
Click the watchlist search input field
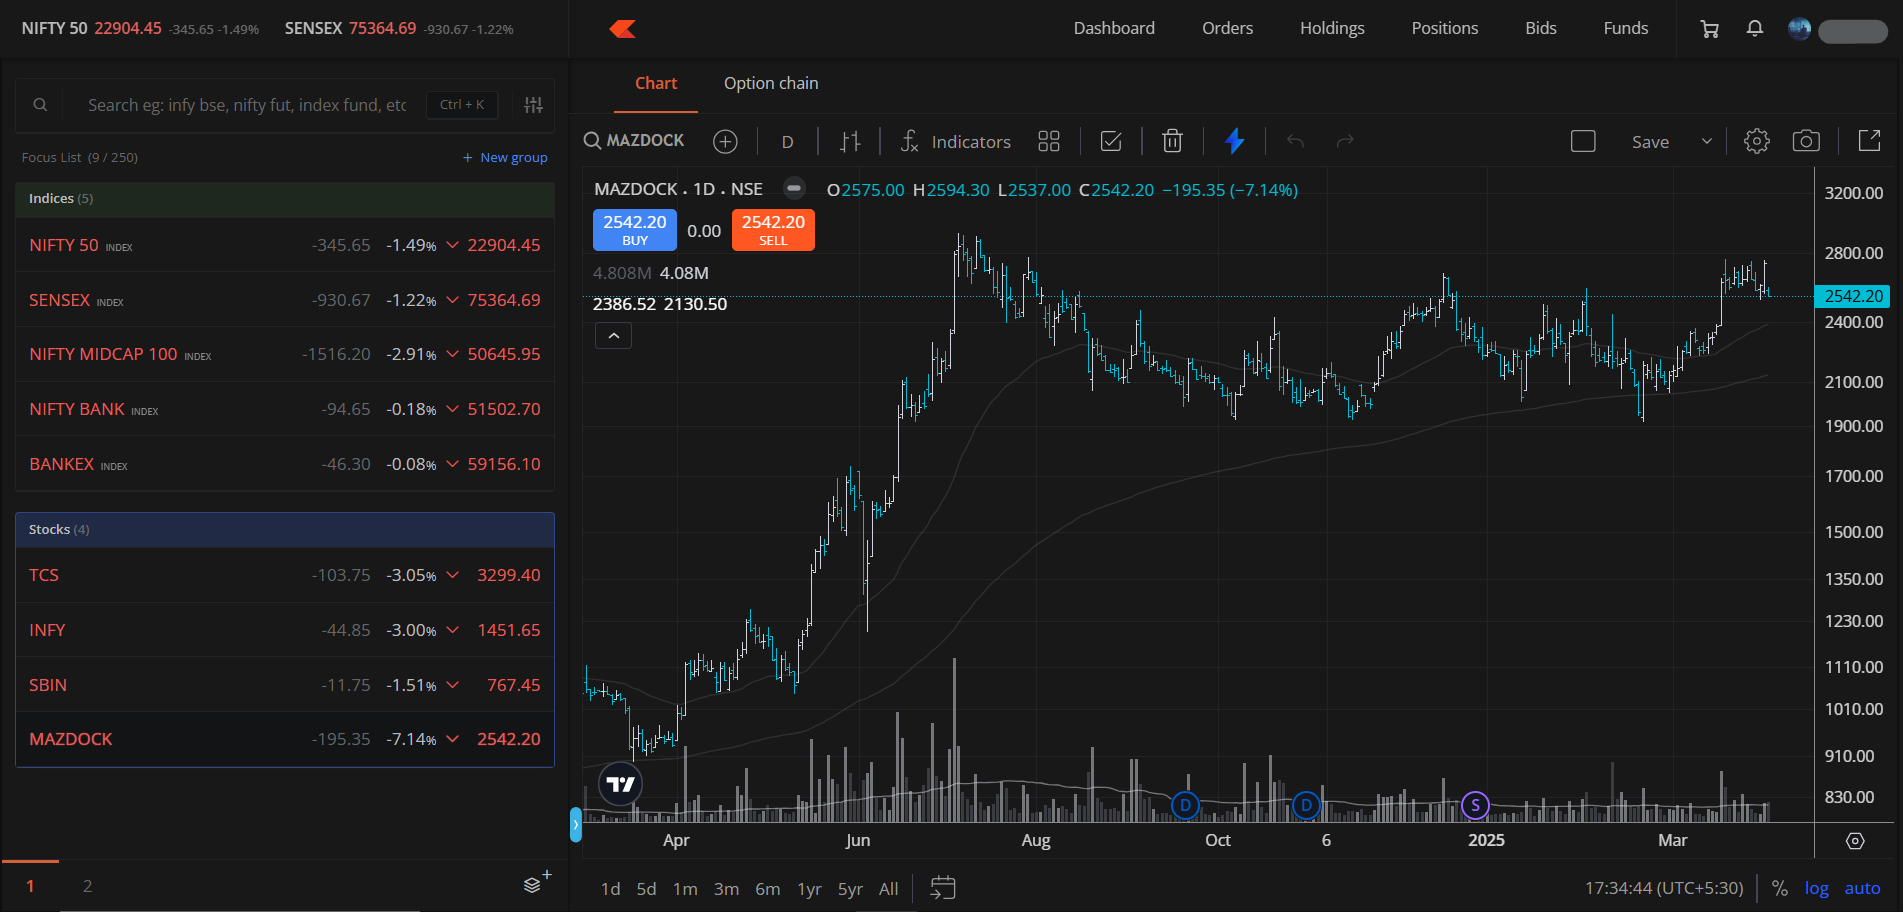tap(247, 105)
